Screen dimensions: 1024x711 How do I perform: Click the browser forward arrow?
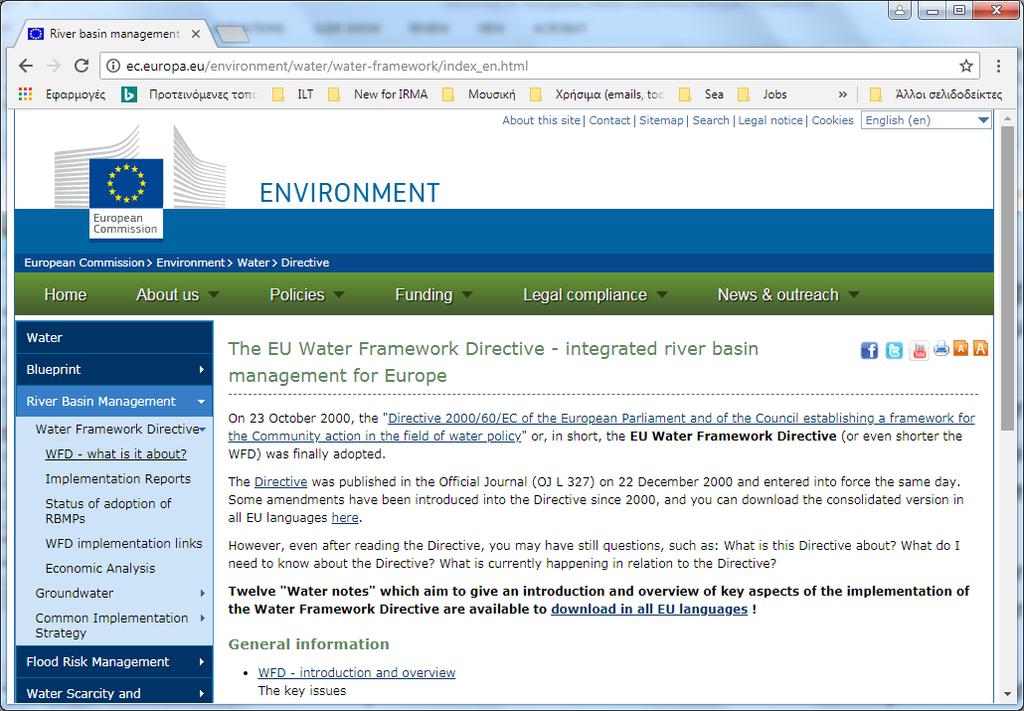click(54, 65)
